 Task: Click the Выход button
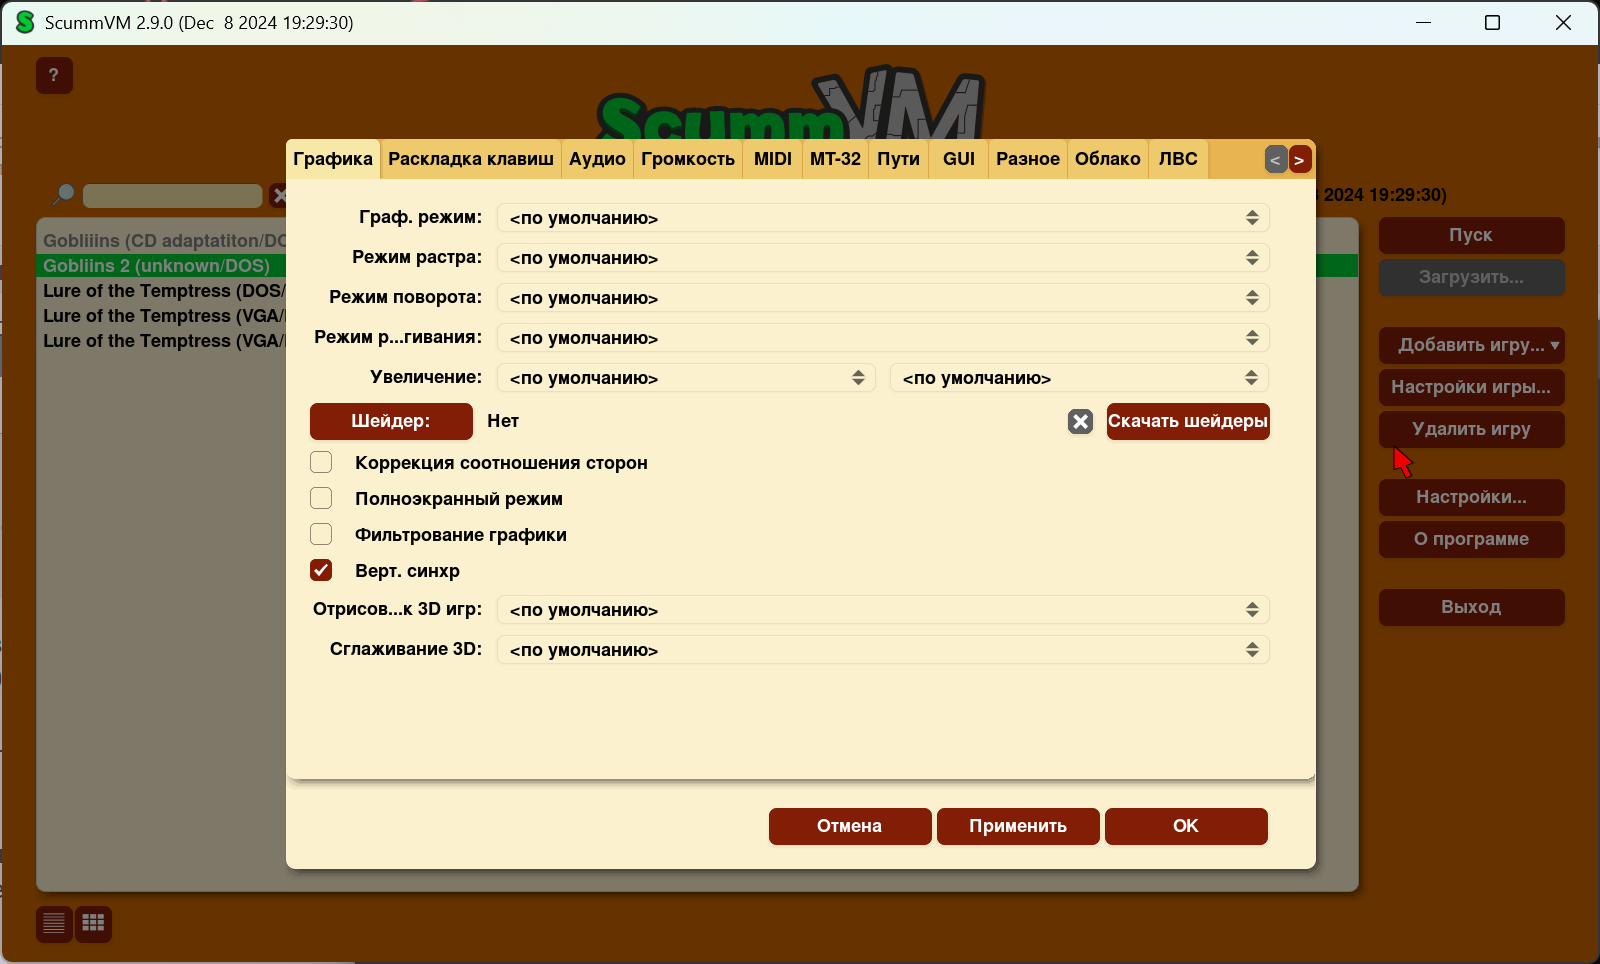1471,607
